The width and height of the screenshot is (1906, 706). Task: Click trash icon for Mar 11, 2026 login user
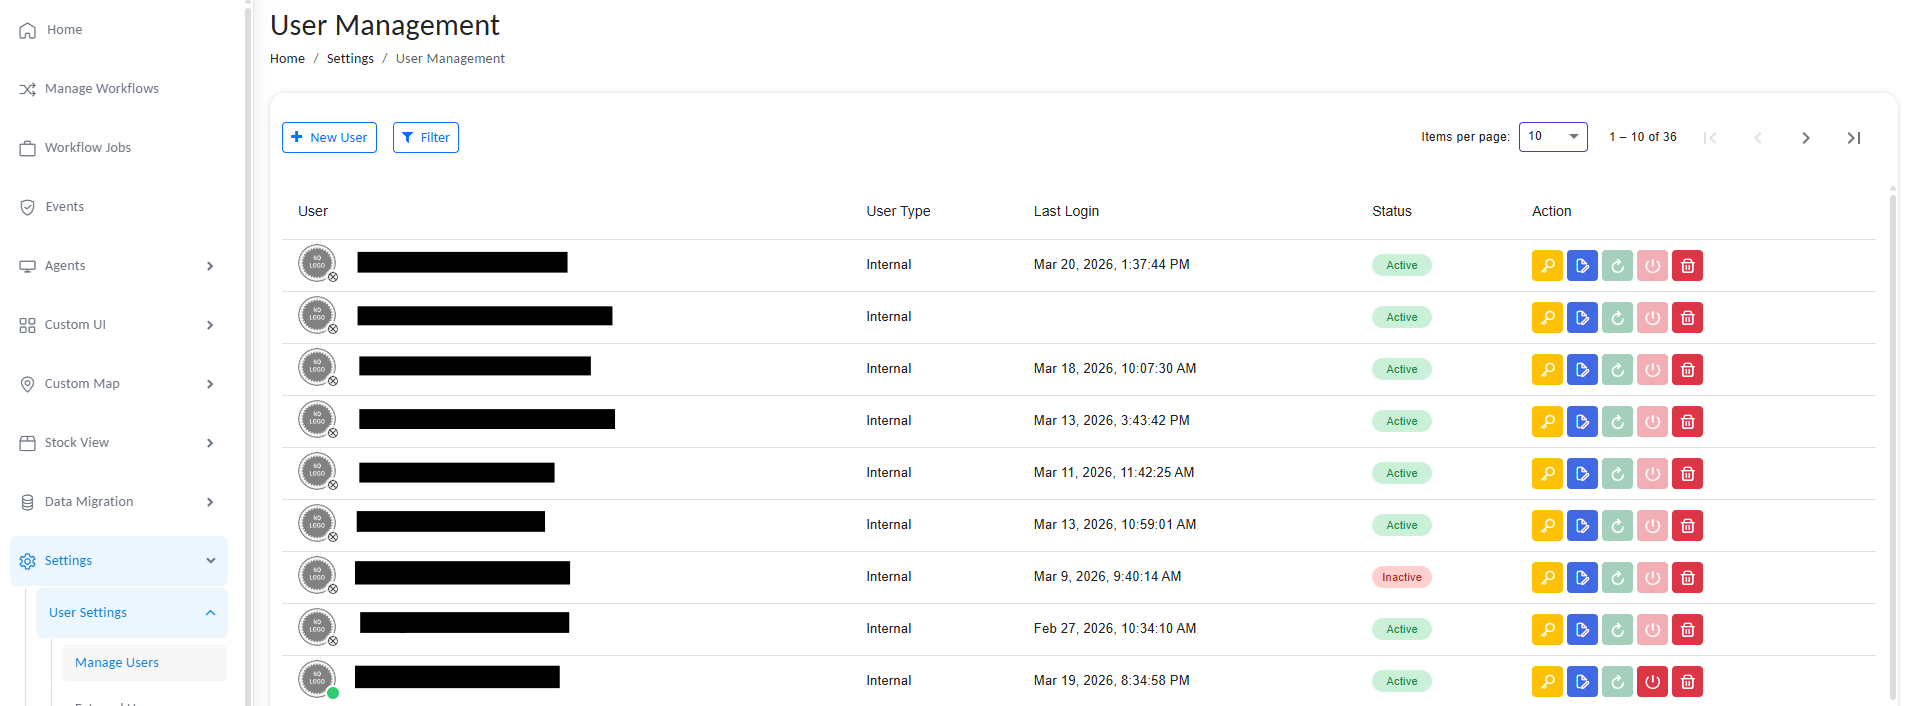1687,473
